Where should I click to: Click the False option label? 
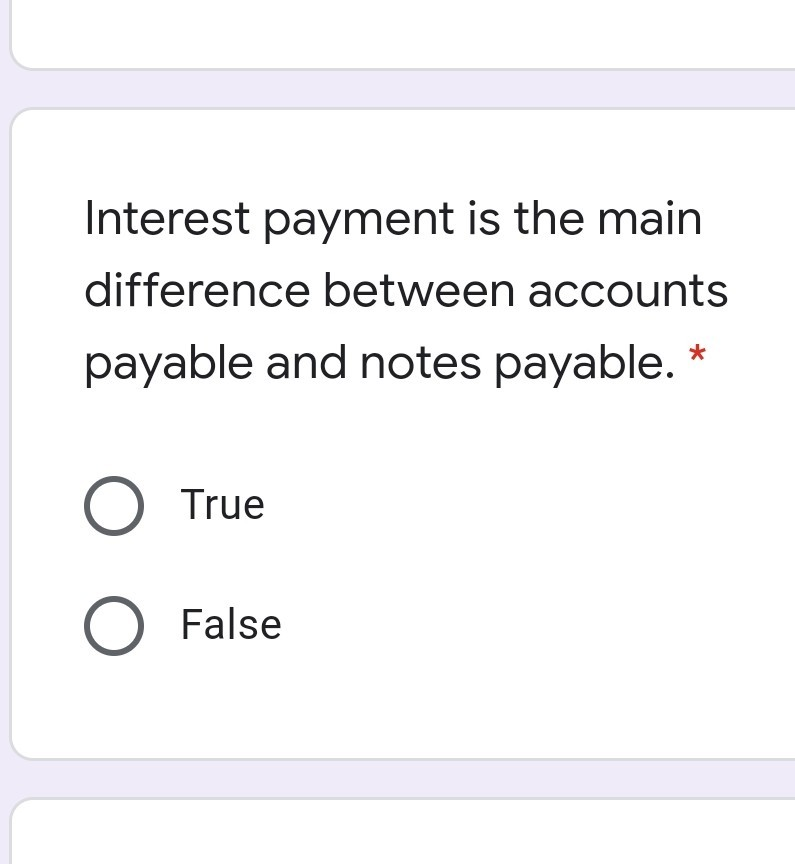pyautogui.click(x=230, y=624)
